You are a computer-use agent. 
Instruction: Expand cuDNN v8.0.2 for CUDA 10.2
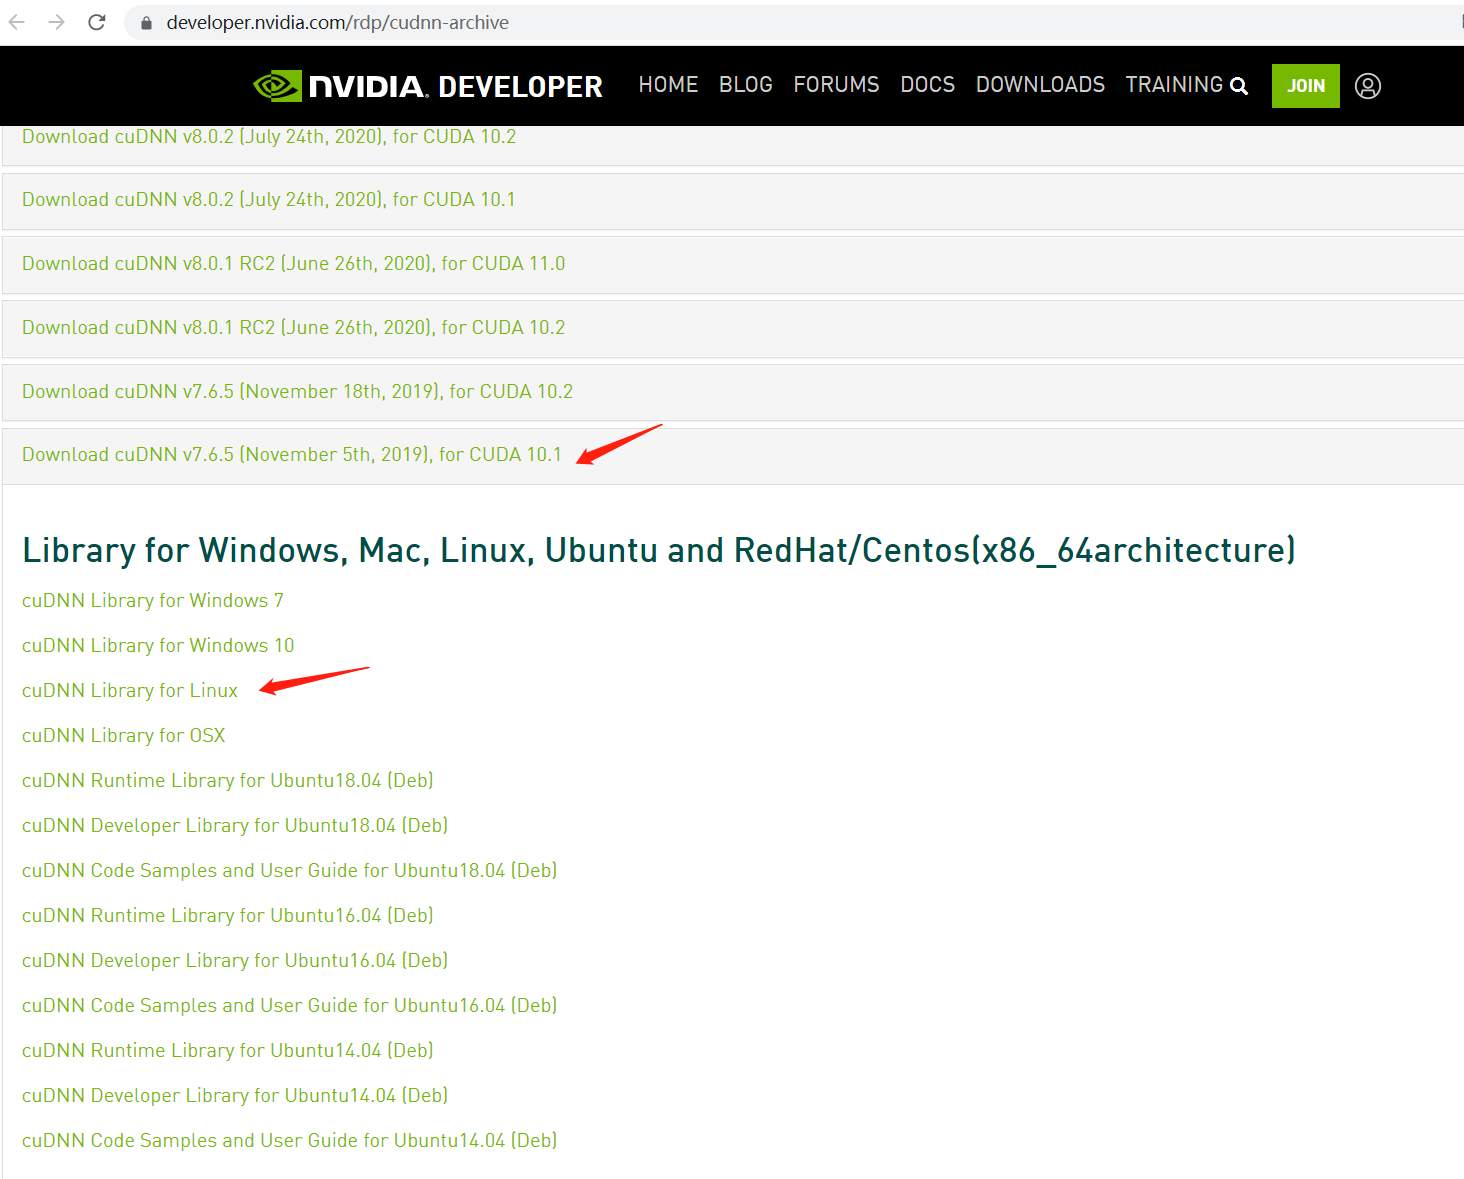click(269, 137)
